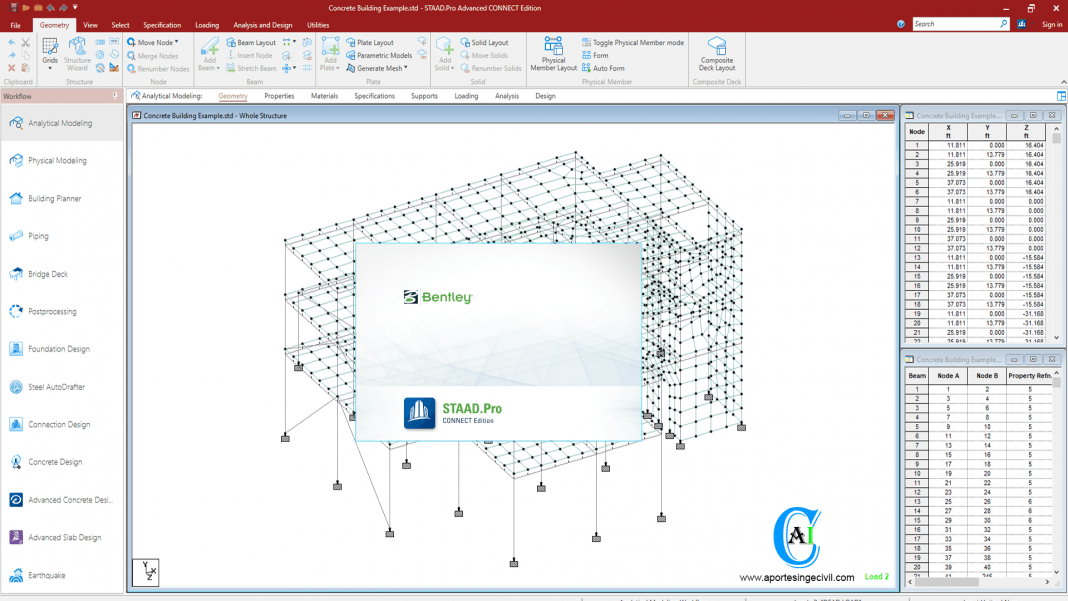
Task: Select the Foundation Design workflow icon
Action: point(16,349)
